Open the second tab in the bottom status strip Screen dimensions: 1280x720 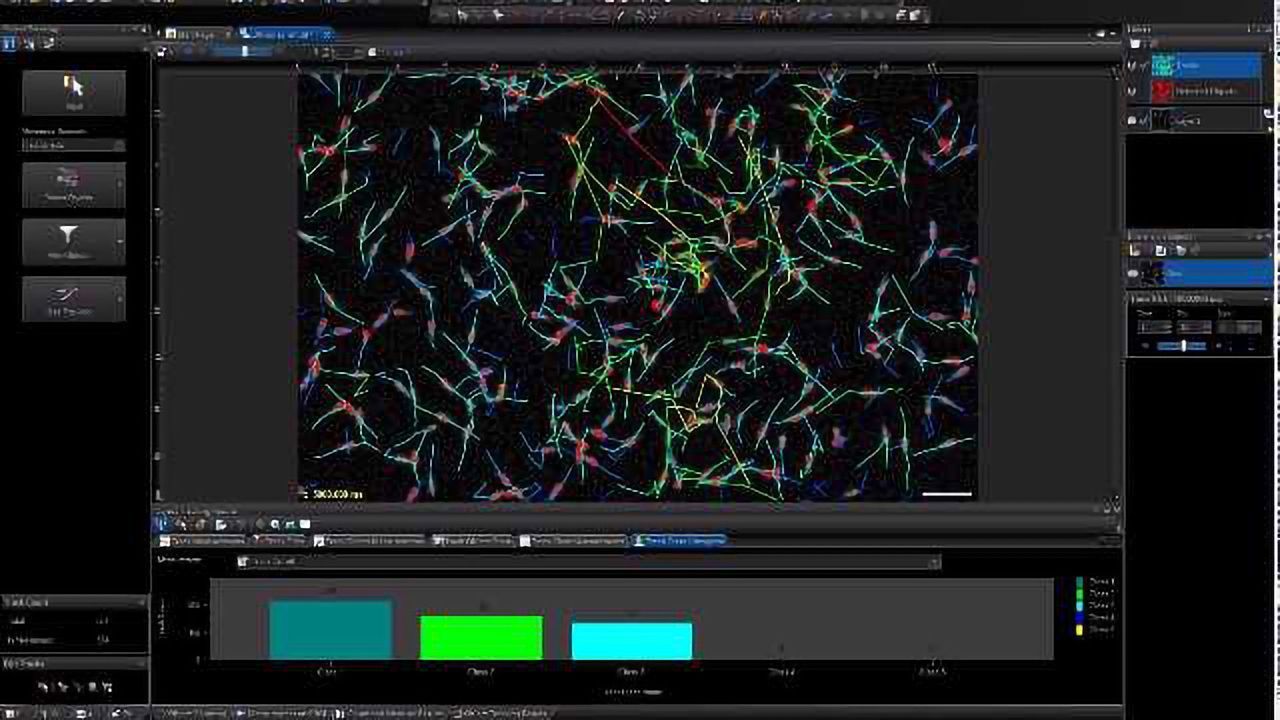coord(282,713)
